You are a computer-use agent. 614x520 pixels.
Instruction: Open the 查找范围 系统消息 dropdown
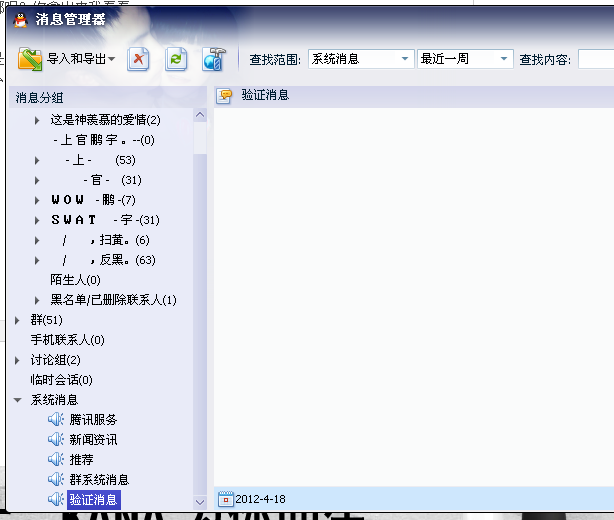click(x=361, y=59)
